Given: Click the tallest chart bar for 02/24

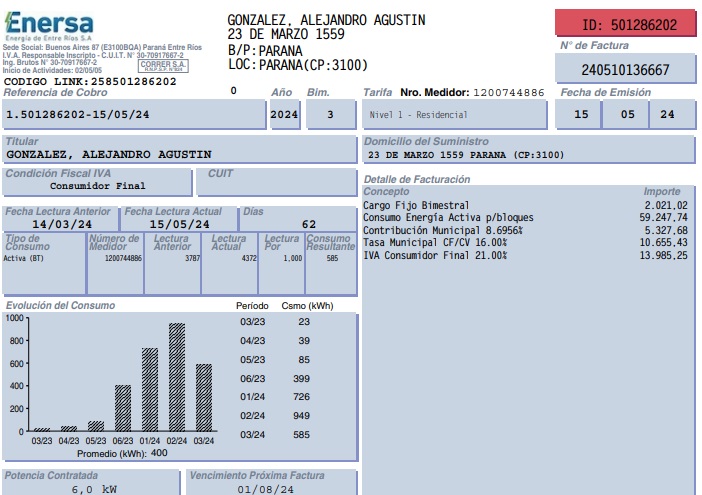Looking at the screenshot, I should click(x=177, y=377).
